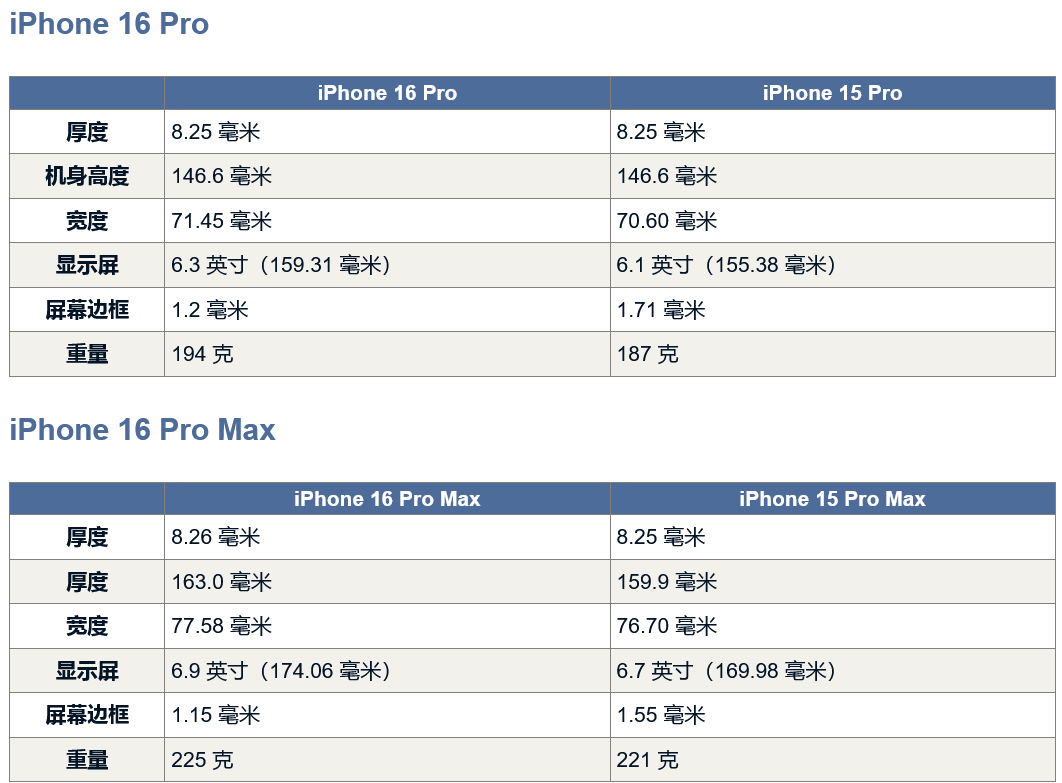Click the 70.60 毫米 width cell
Viewport: 1062px width, 783px height.
(832, 221)
